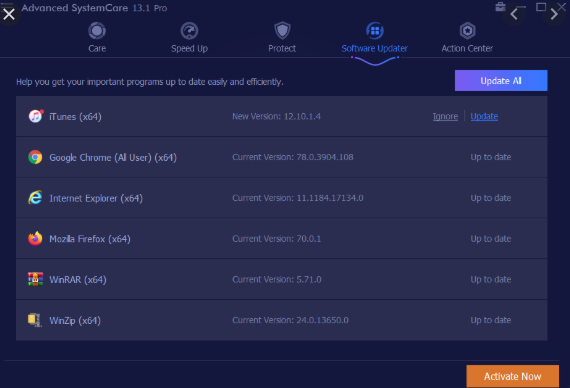
Task: Open the Care tab icon
Action: coord(97,31)
